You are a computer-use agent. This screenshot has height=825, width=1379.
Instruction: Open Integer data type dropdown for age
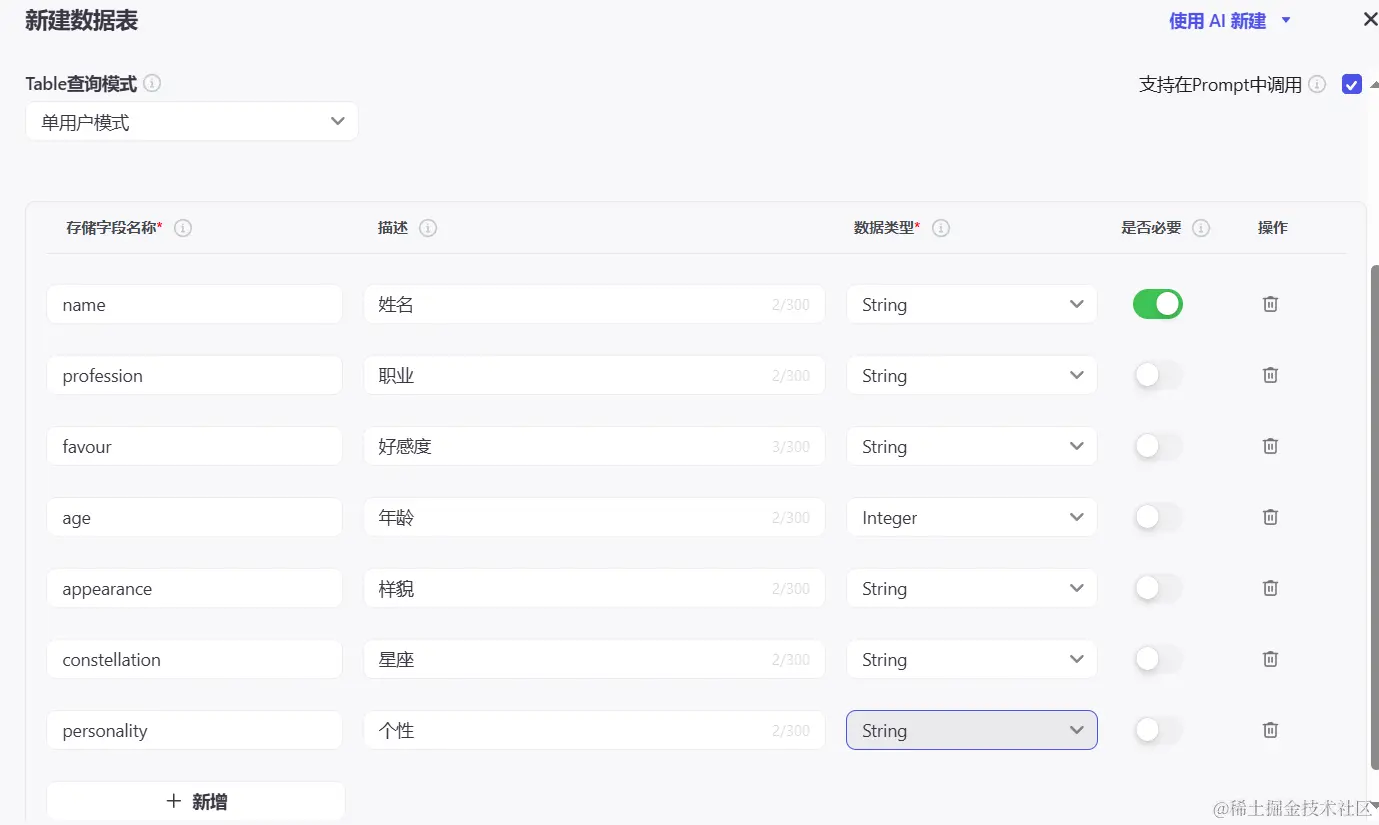tap(972, 517)
